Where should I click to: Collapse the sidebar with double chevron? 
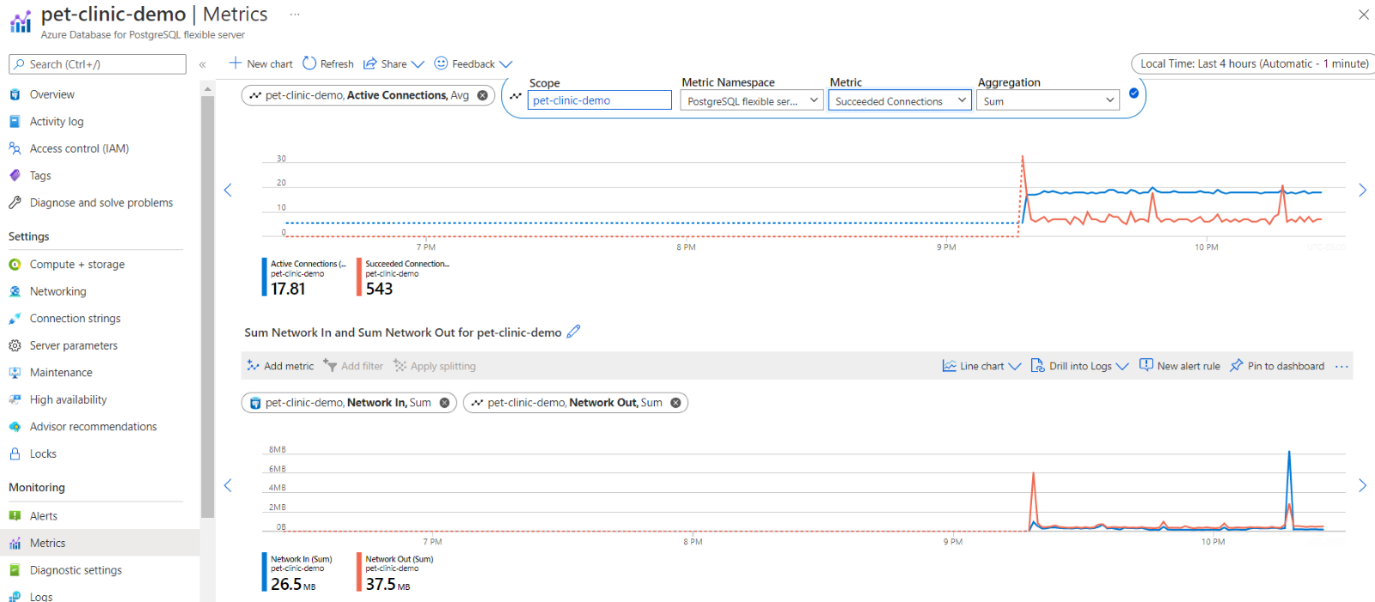(202, 64)
